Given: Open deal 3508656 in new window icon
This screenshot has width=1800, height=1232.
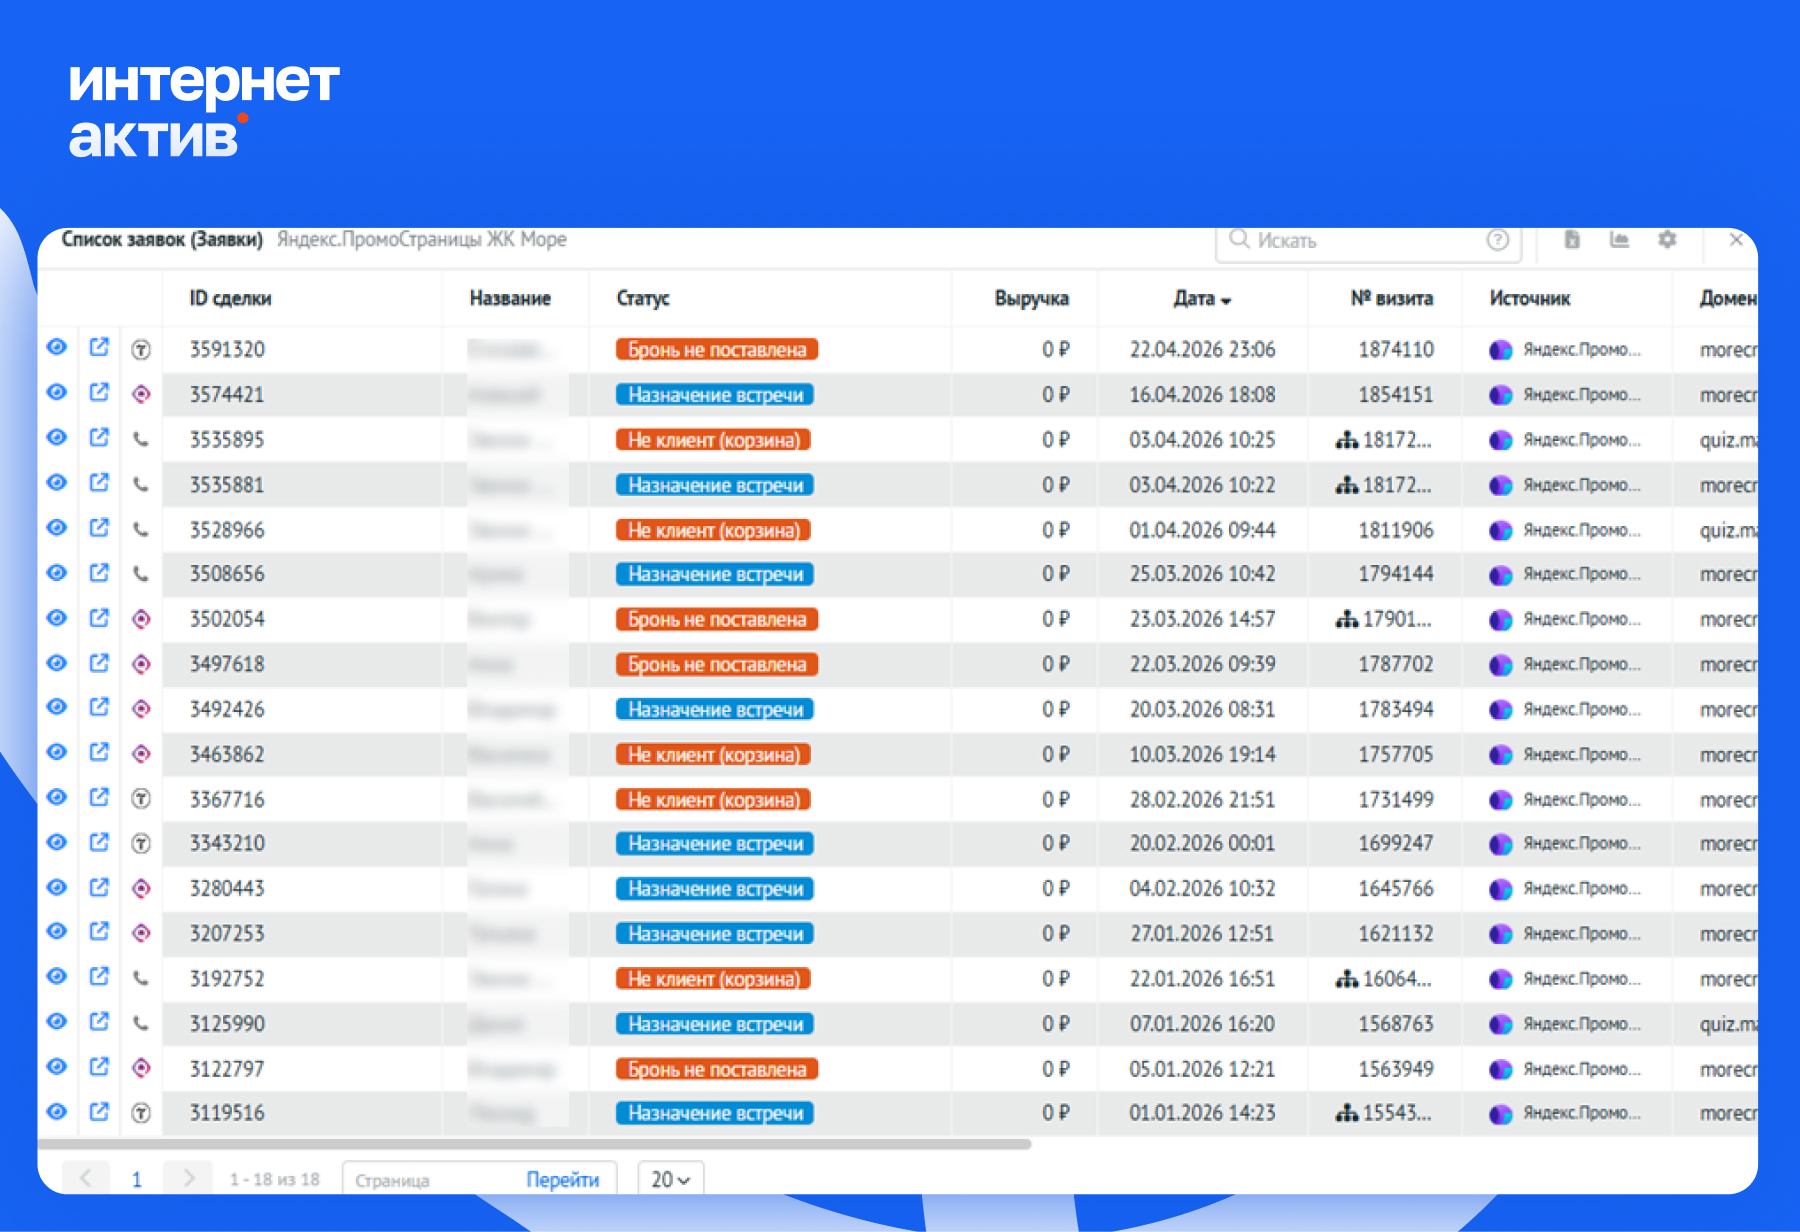Looking at the screenshot, I should coord(99,572).
